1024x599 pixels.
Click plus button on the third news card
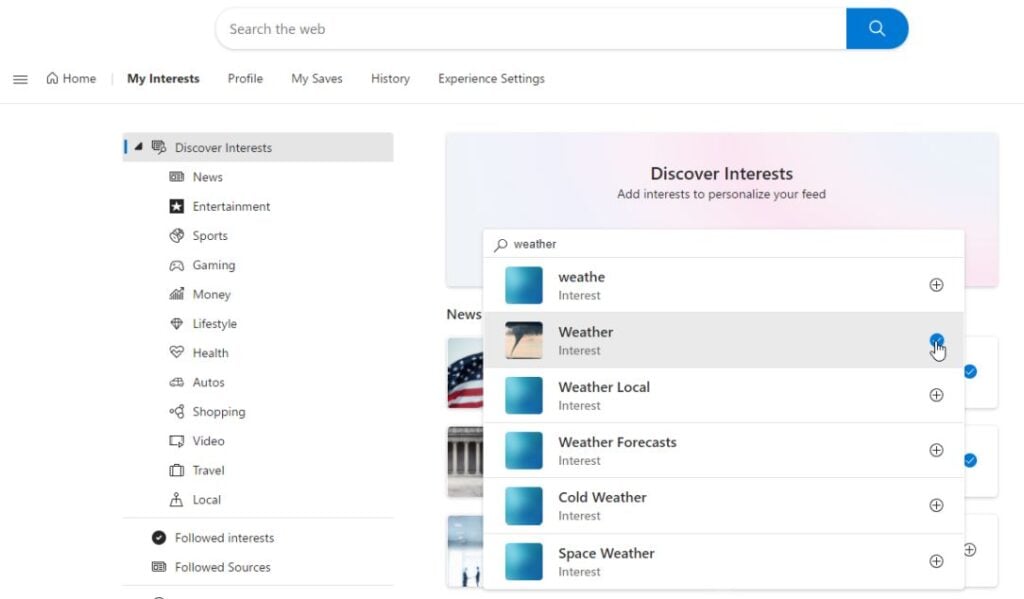(970, 550)
